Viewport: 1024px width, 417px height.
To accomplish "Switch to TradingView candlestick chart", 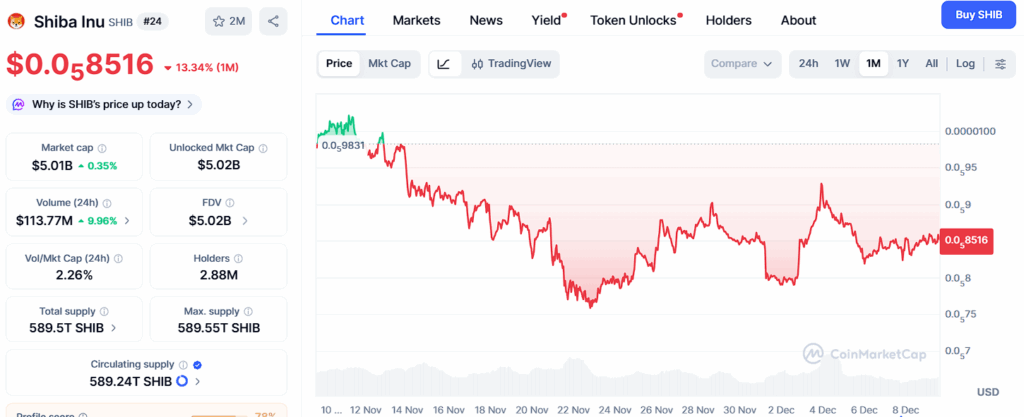I will pos(511,64).
